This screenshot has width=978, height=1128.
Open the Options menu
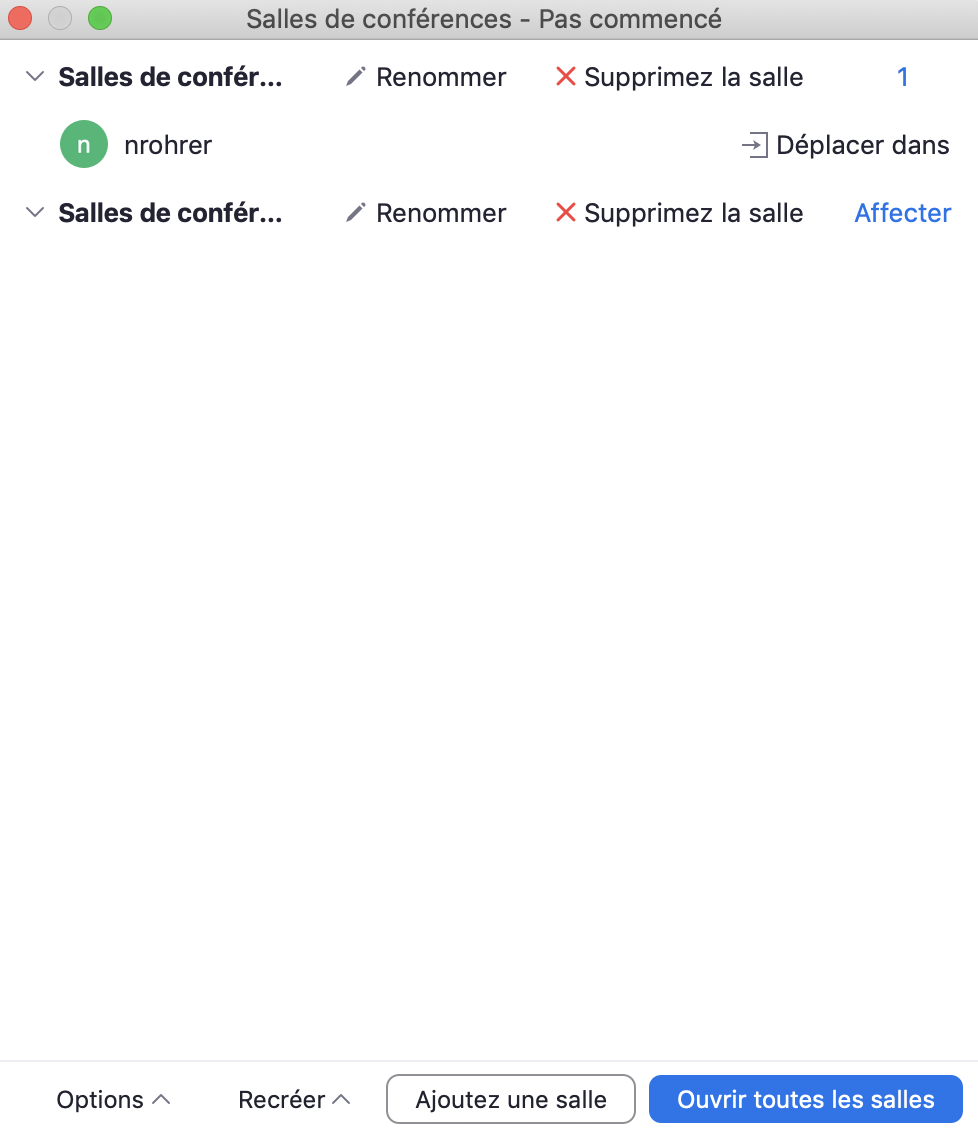(113, 1100)
